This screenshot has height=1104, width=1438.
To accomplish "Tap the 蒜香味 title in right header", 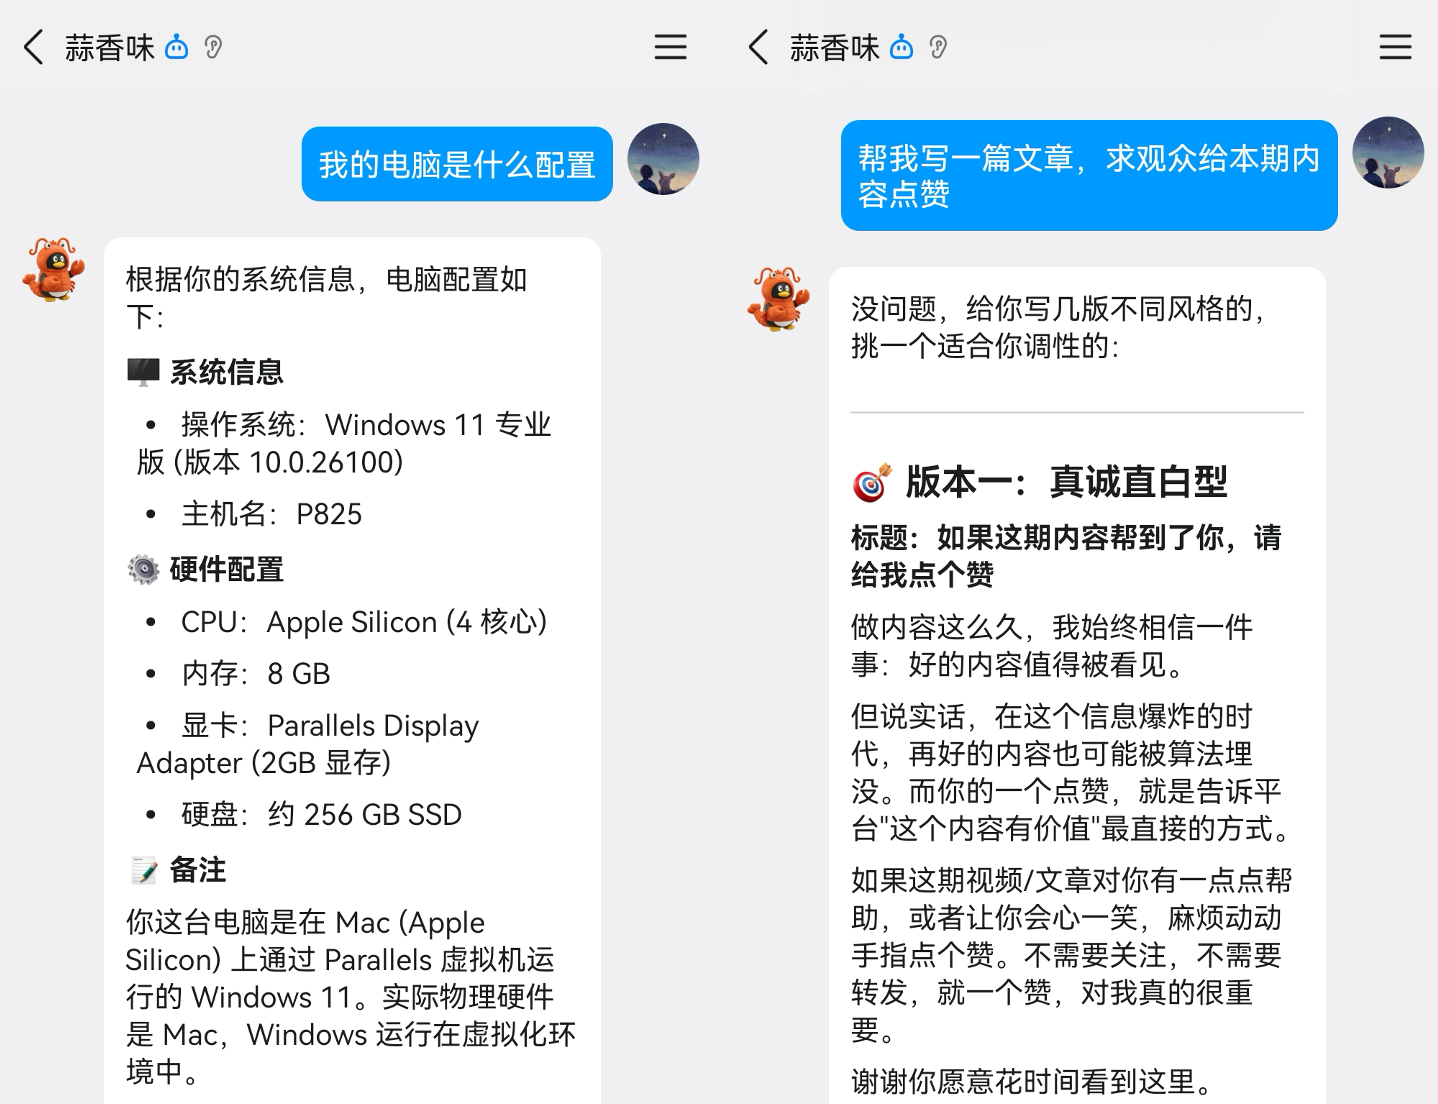I will 835,47.
